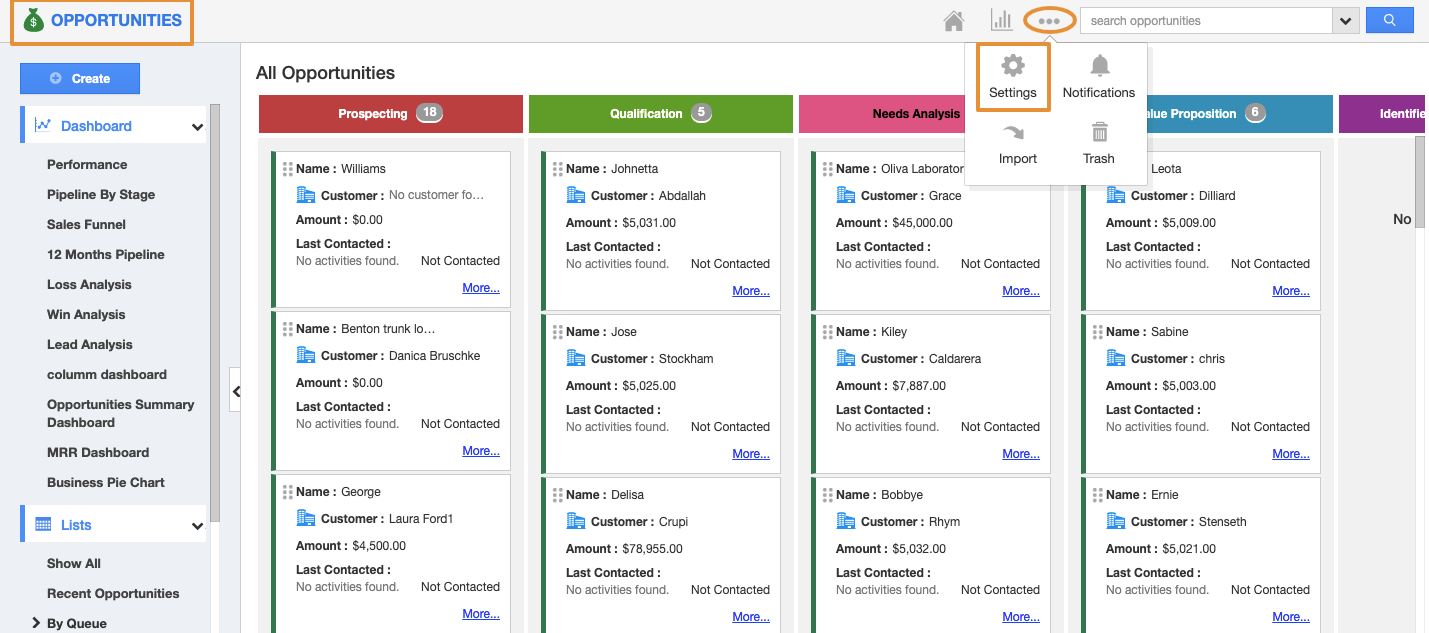Click into the search opportunities field
1429x633 pixels.
tap(1205, 21)
